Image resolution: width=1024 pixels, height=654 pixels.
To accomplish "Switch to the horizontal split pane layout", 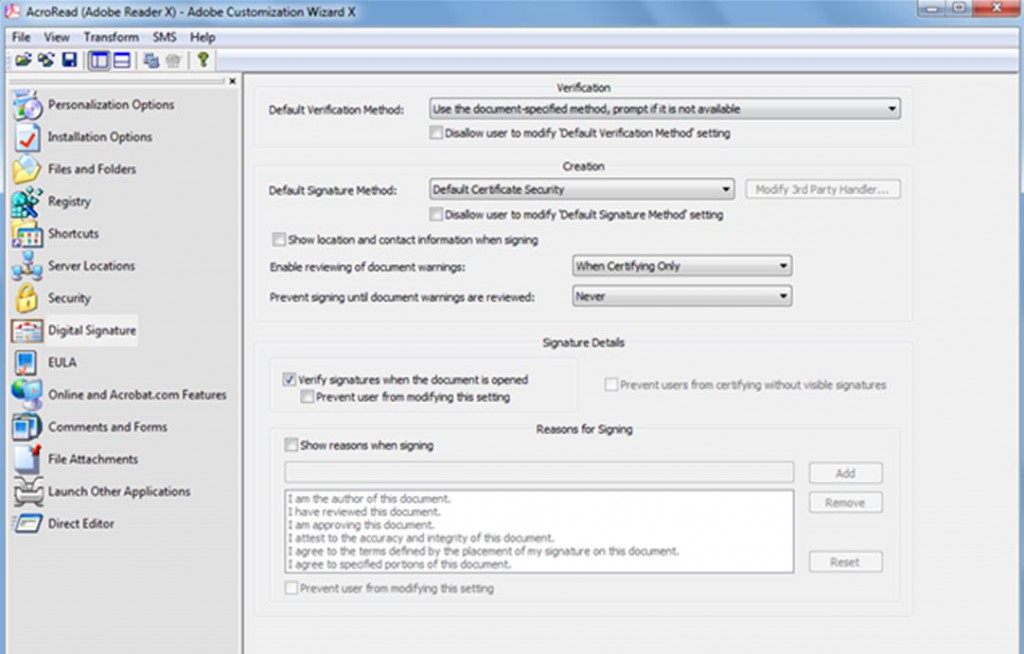I will pos(121,60).
